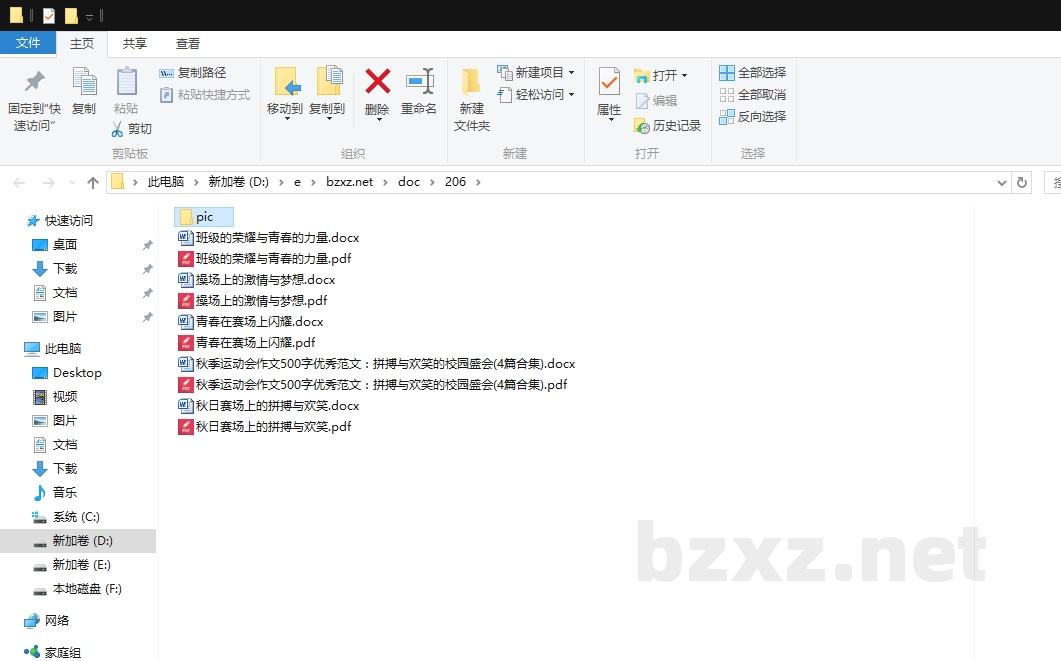Open the 文件 (File) menu

pos(29,43)
